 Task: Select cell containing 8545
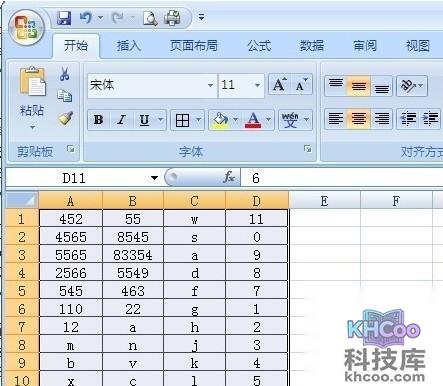click(133, 237)
